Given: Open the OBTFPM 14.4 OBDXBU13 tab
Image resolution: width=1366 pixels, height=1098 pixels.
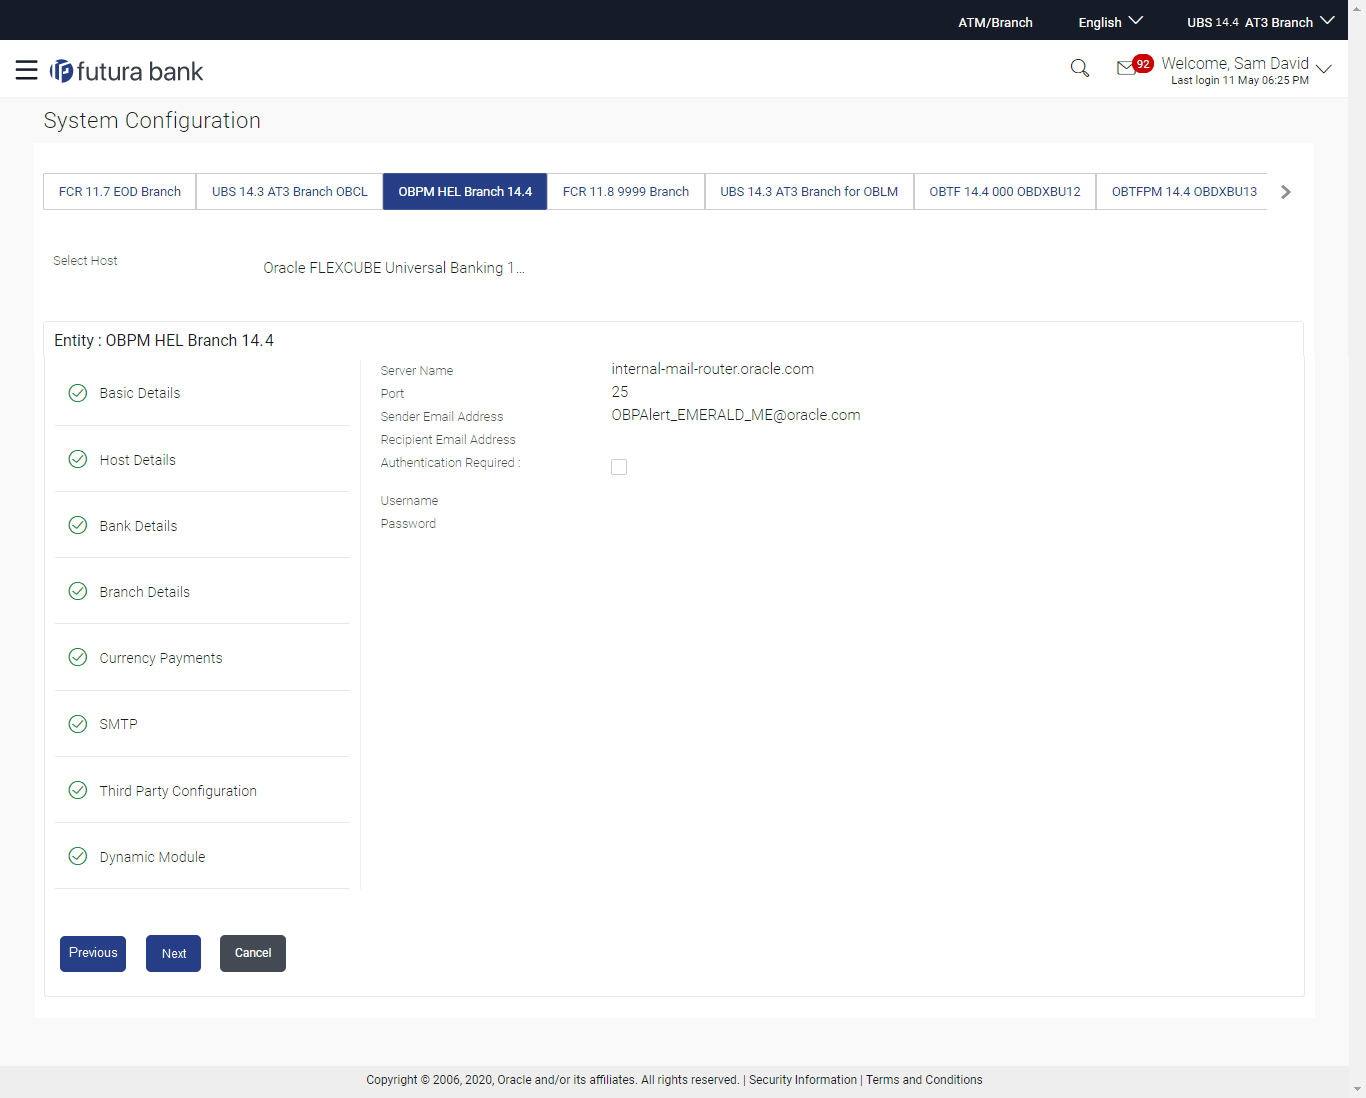Looking at the screenshot, I should pos(1184,192).
